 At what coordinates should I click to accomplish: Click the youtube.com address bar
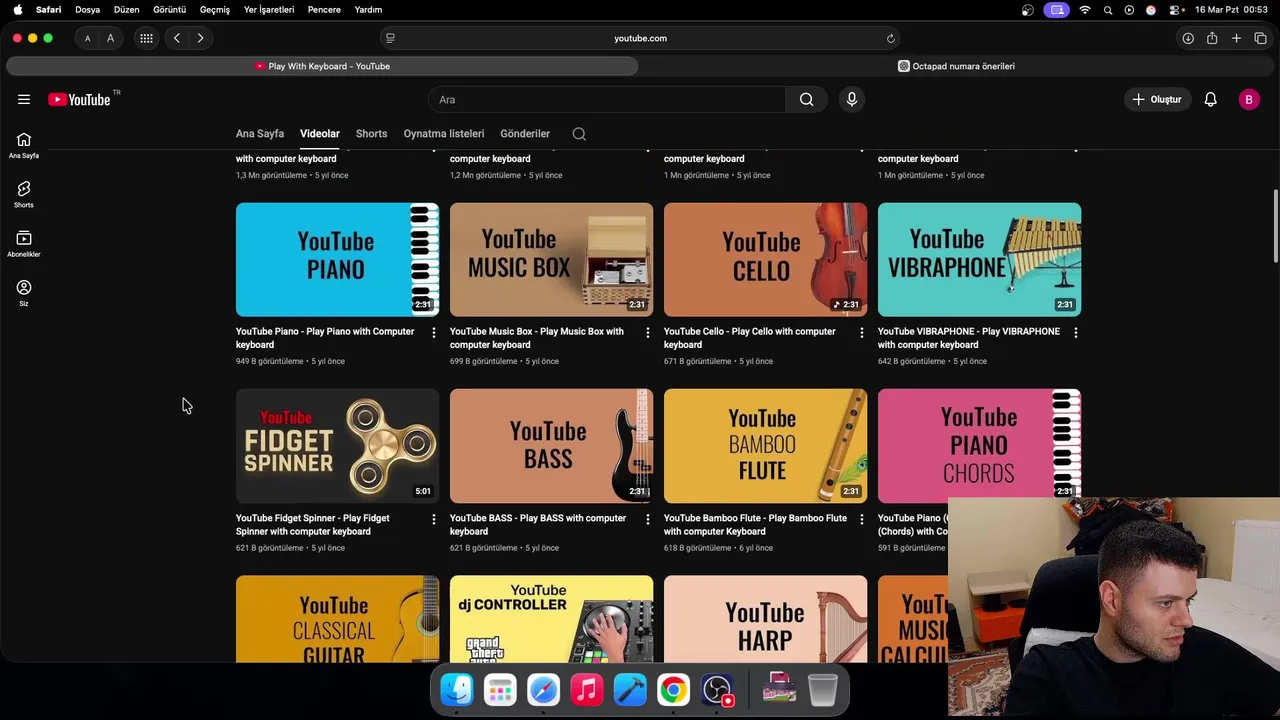(640, 38)
